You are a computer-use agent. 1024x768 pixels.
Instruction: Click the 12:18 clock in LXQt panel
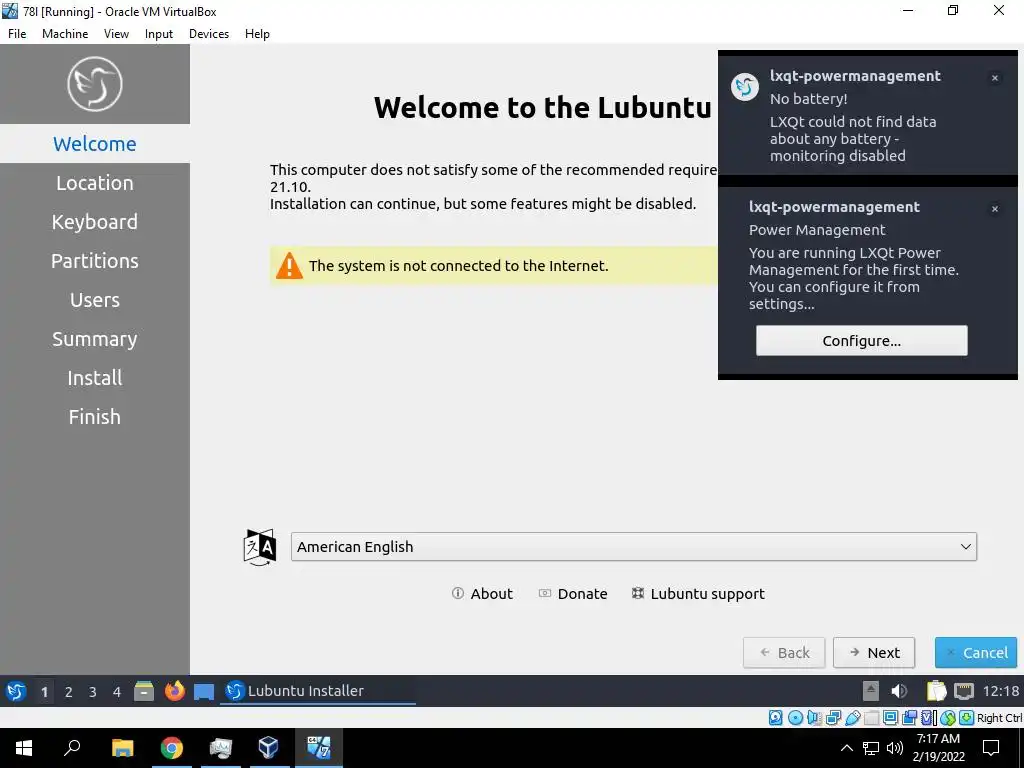coord(1000,691)
